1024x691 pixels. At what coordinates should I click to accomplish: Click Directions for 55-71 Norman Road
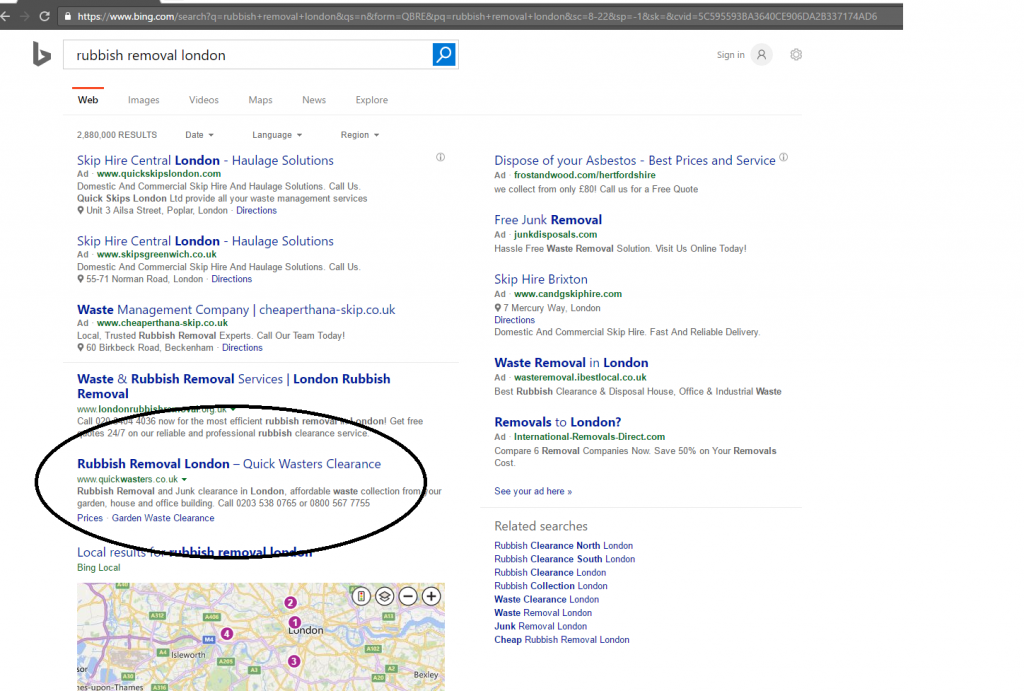[231, 279]
